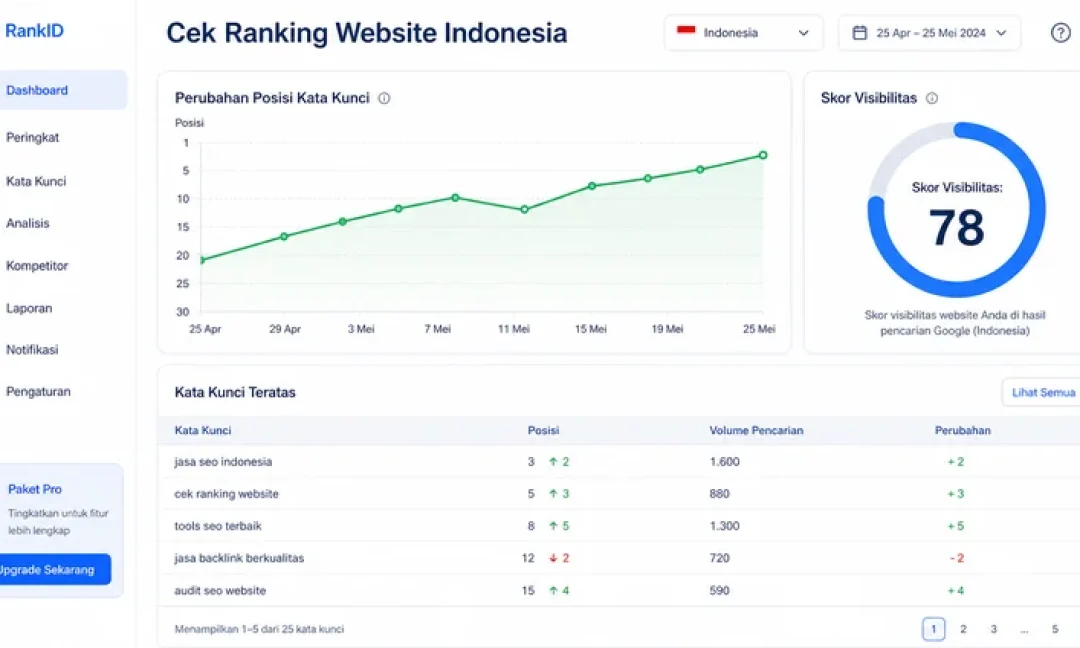Go to pagination page 3
Image resolution: width=1080 pixels, height=648 pixels.
coord(993,629)
